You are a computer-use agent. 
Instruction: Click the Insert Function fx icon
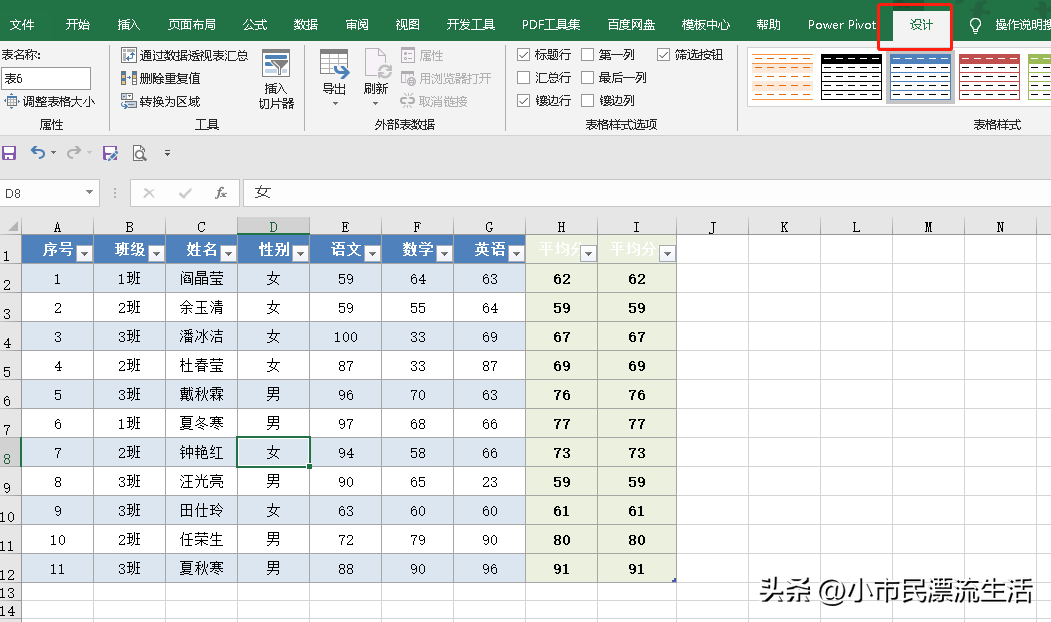(x=221, y=193)
